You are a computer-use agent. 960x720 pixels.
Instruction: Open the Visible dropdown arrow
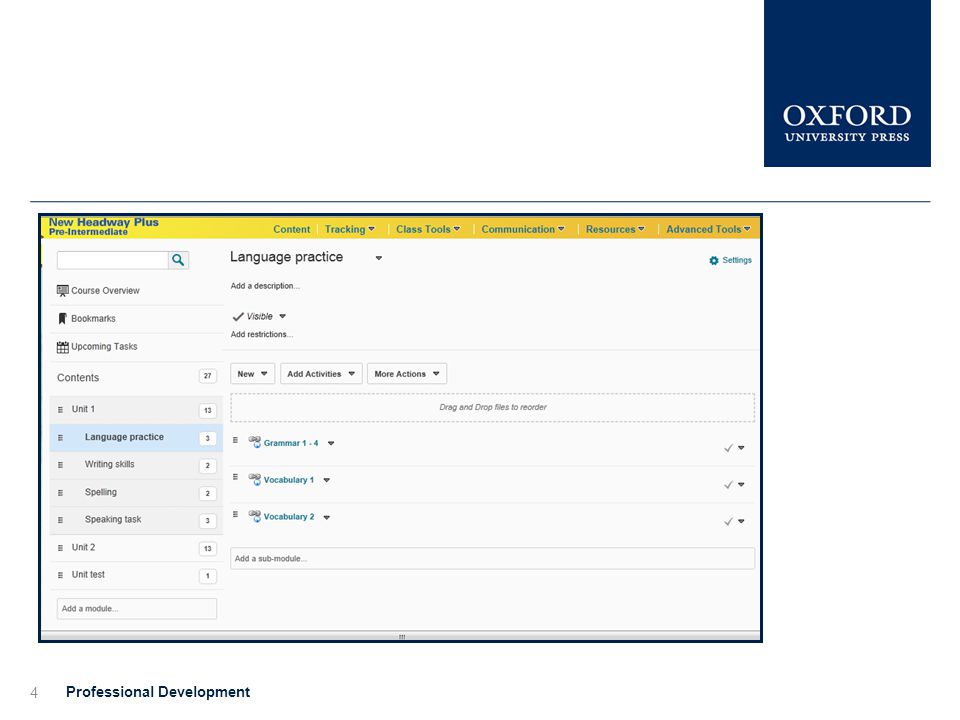[283, 317]
